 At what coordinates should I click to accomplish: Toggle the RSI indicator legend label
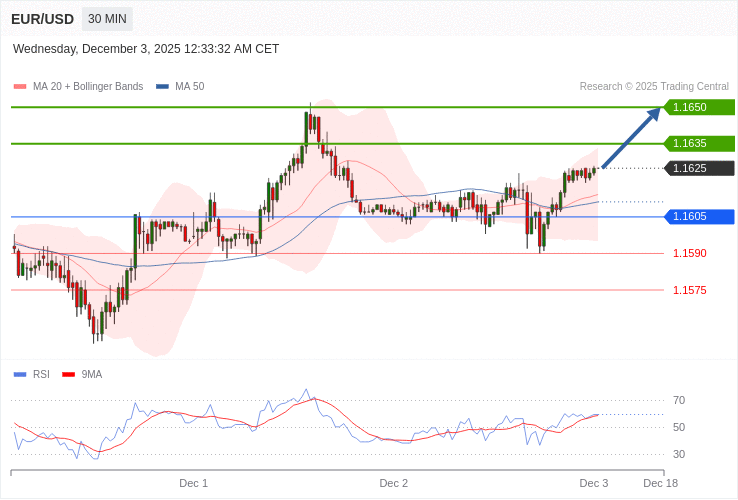[41, 375]
